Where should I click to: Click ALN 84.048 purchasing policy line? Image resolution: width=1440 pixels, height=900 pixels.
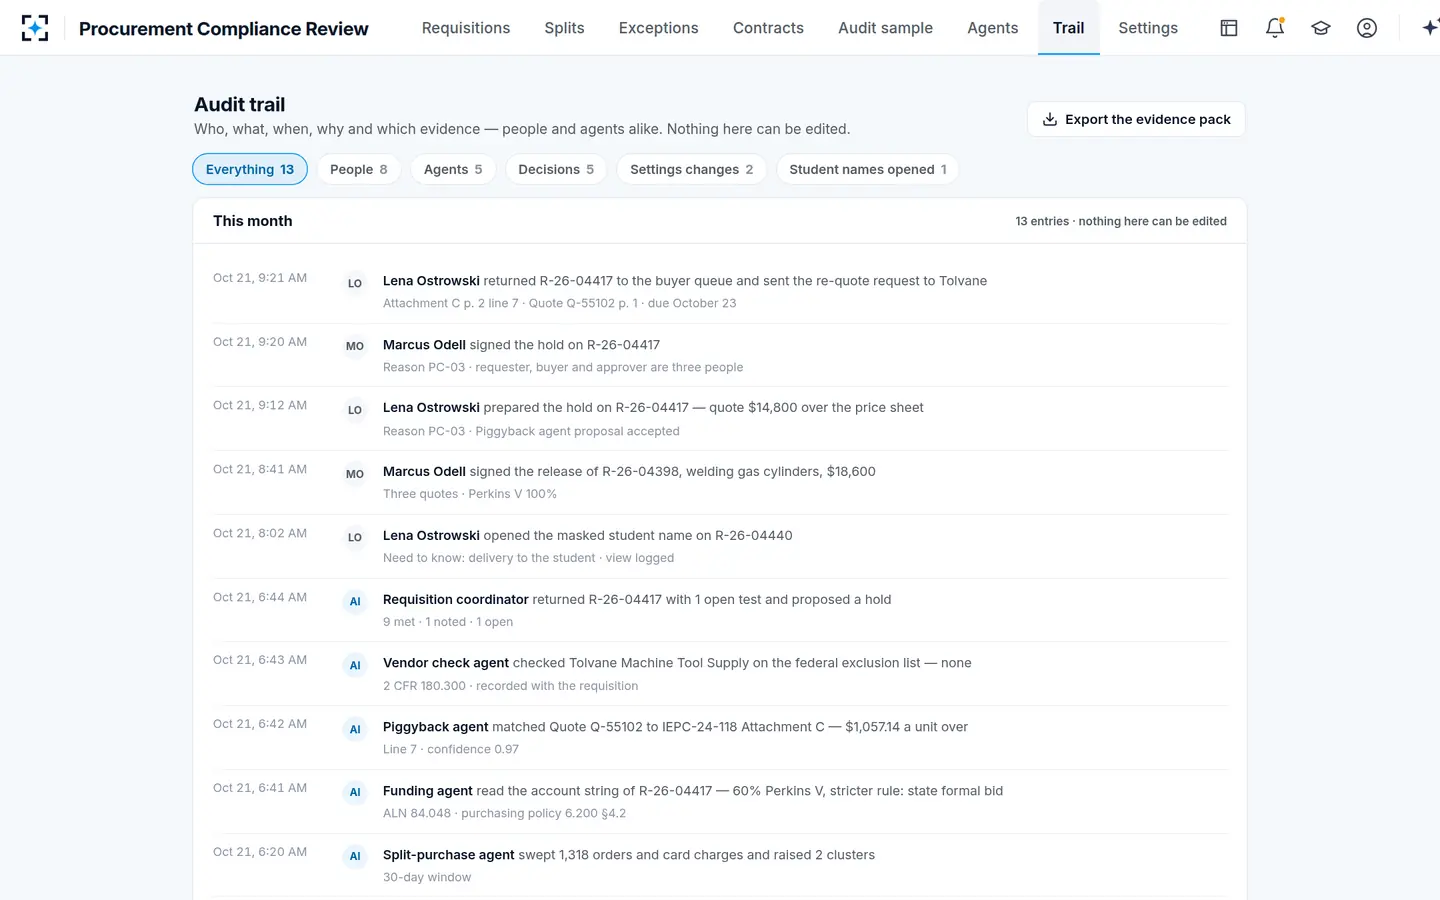pyautogui.click(x=504, y=813)
